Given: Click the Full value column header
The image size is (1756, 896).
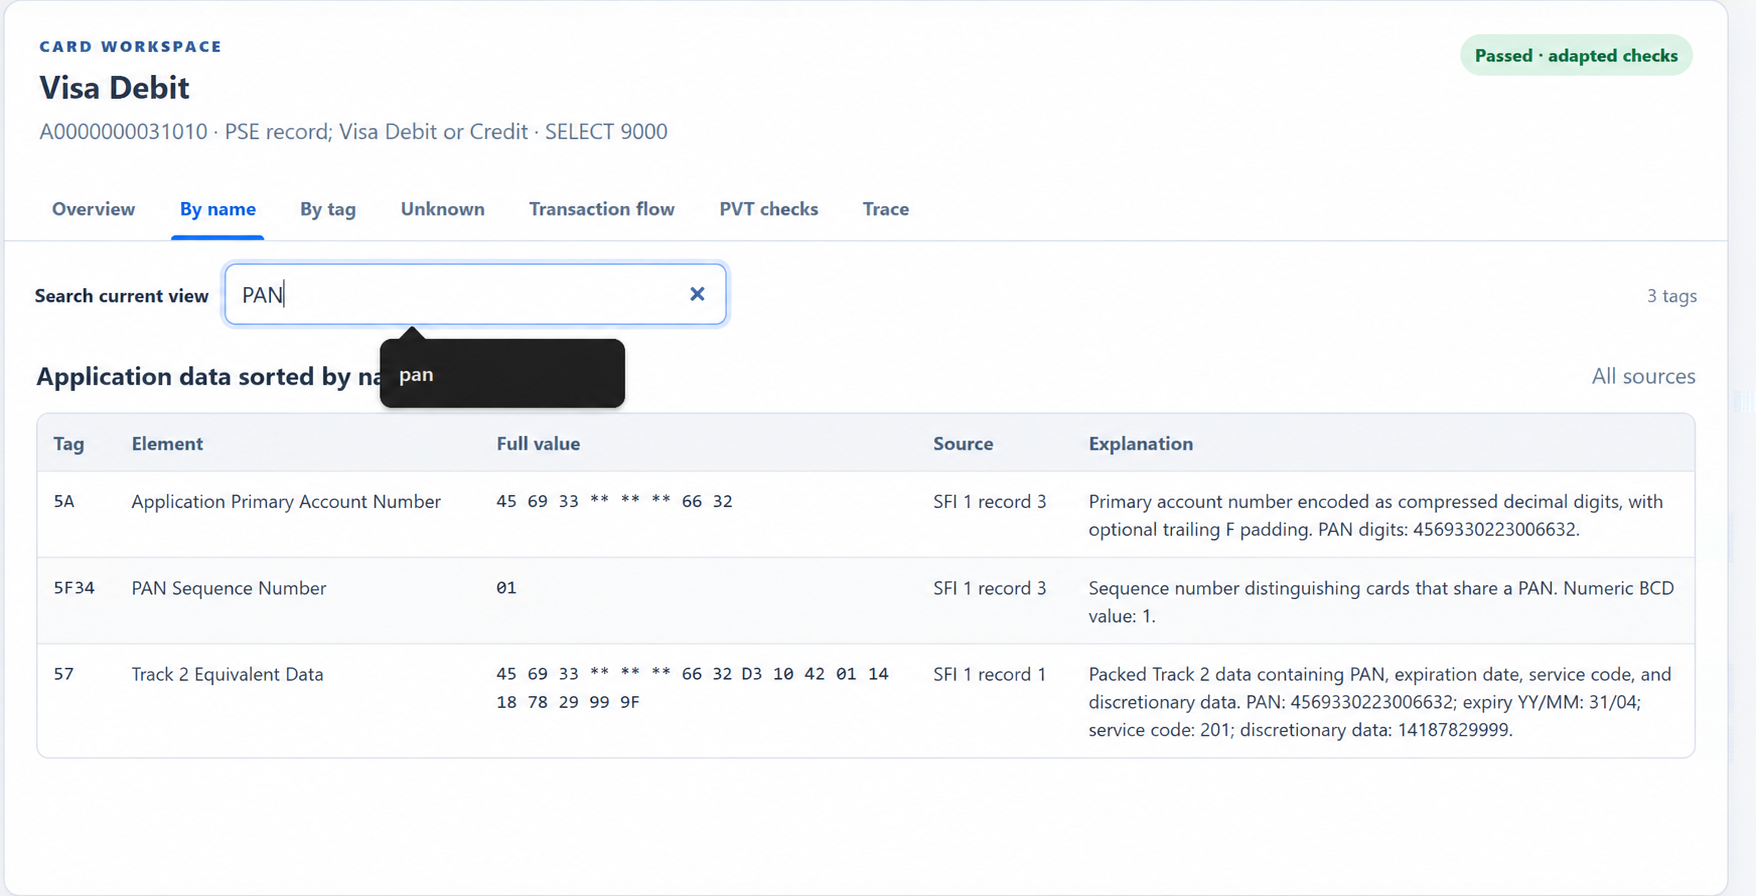Looking at the screenshot, I should [538, 443].
